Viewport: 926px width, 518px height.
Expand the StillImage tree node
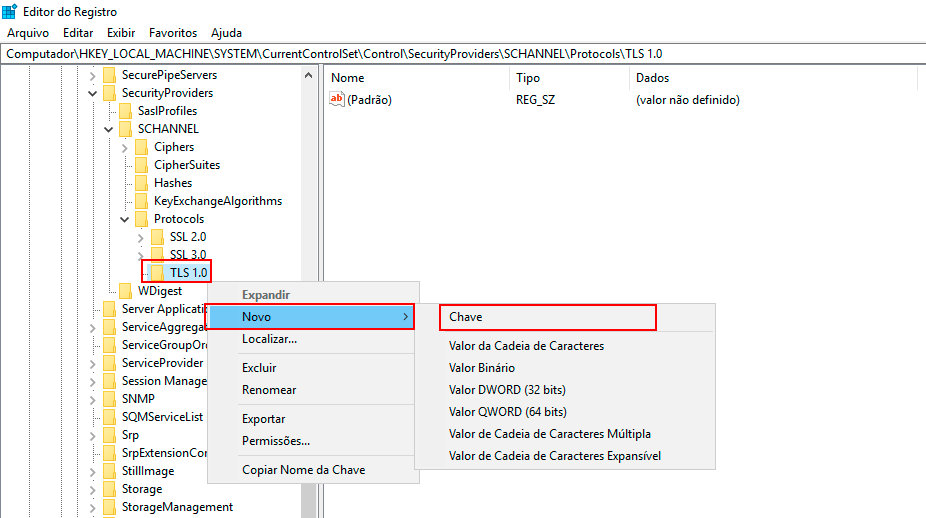coord(92,472)
